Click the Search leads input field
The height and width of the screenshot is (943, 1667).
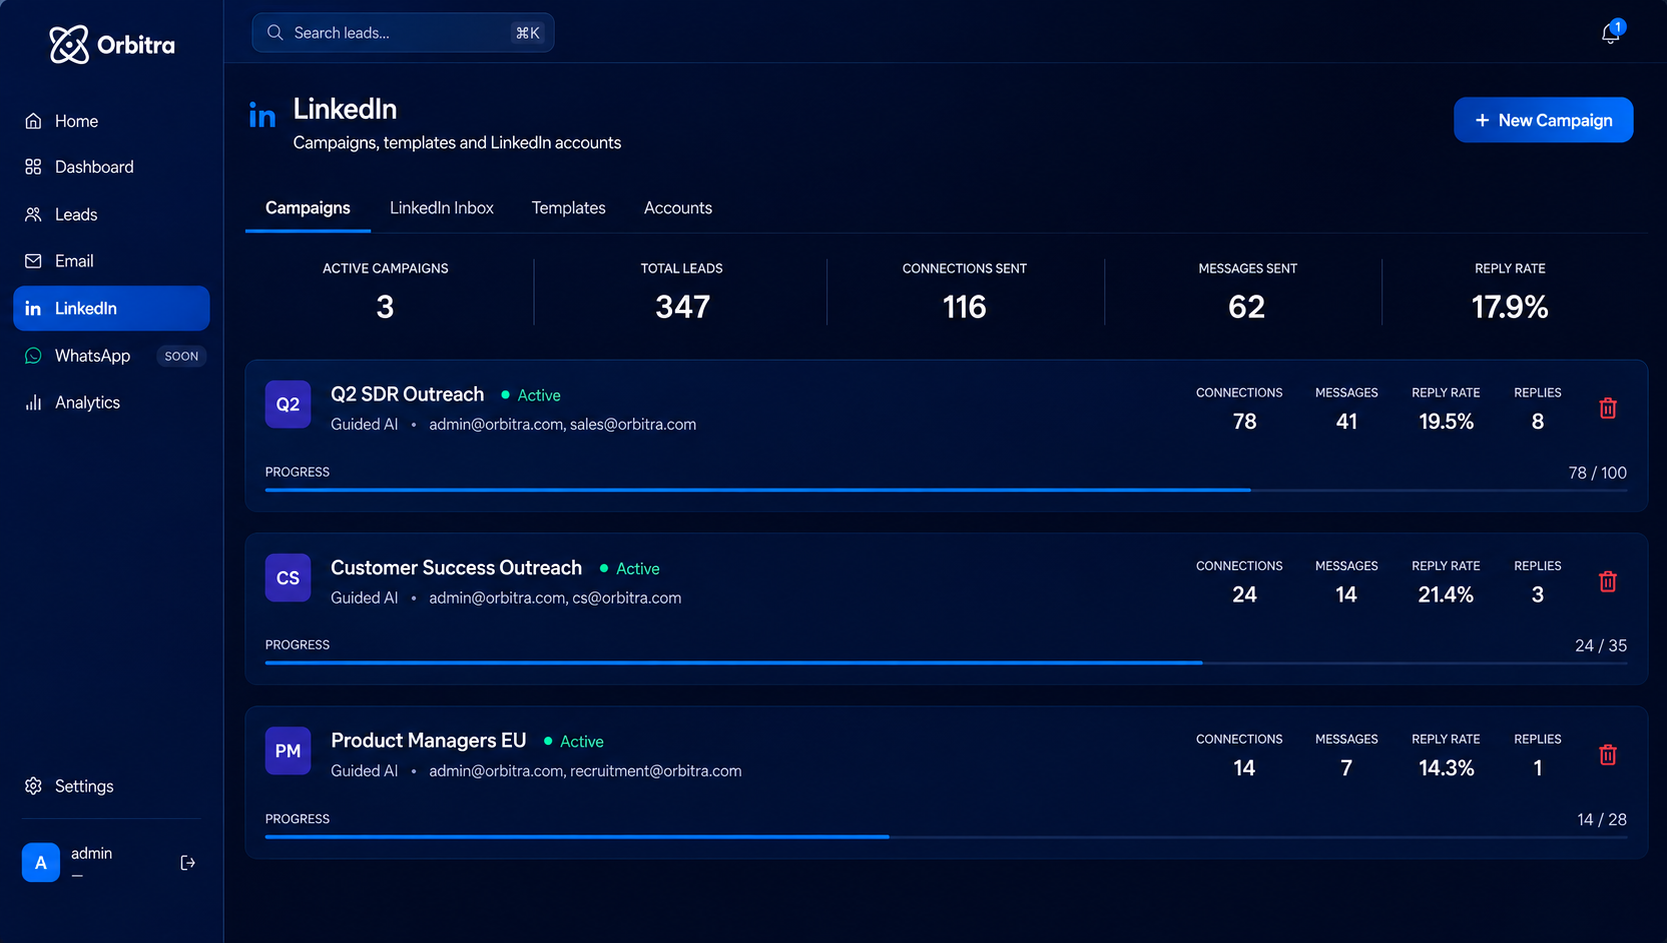point(403,33)
